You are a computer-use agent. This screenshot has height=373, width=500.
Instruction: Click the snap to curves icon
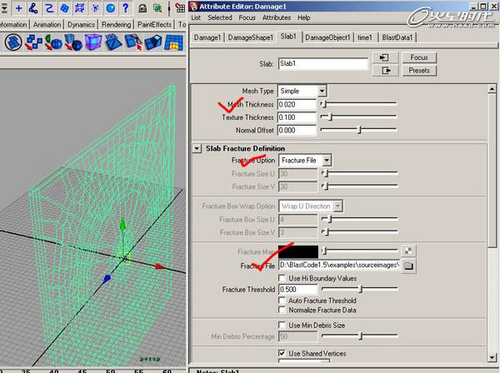coord(33,8)
